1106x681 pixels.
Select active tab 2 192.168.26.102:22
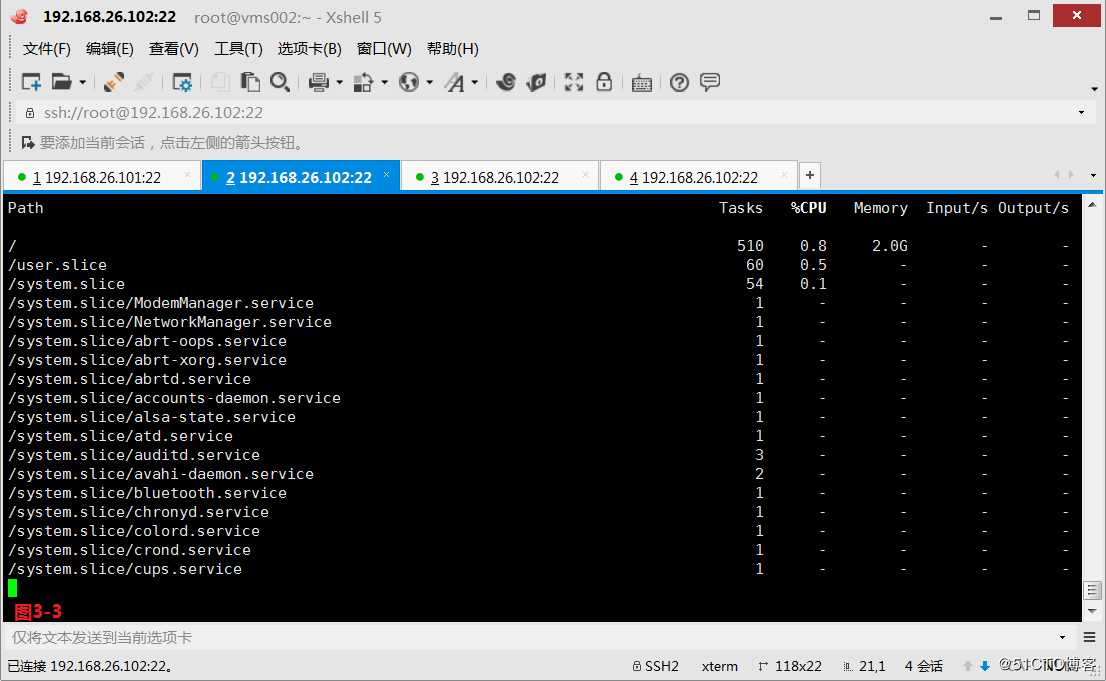click(299, 177)
